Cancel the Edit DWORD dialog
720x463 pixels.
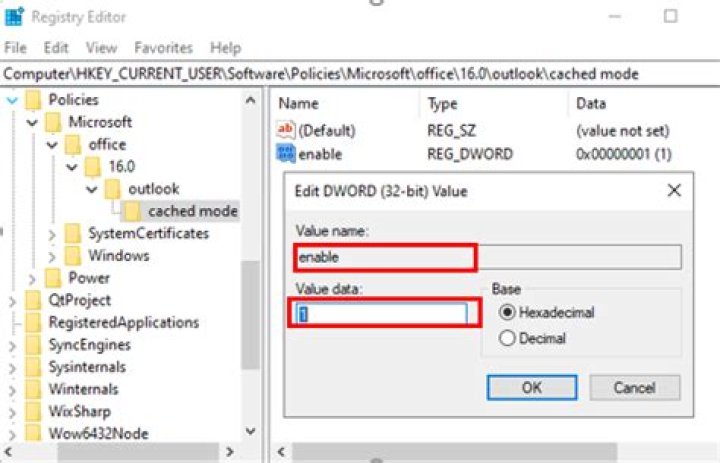coord(634,387)
